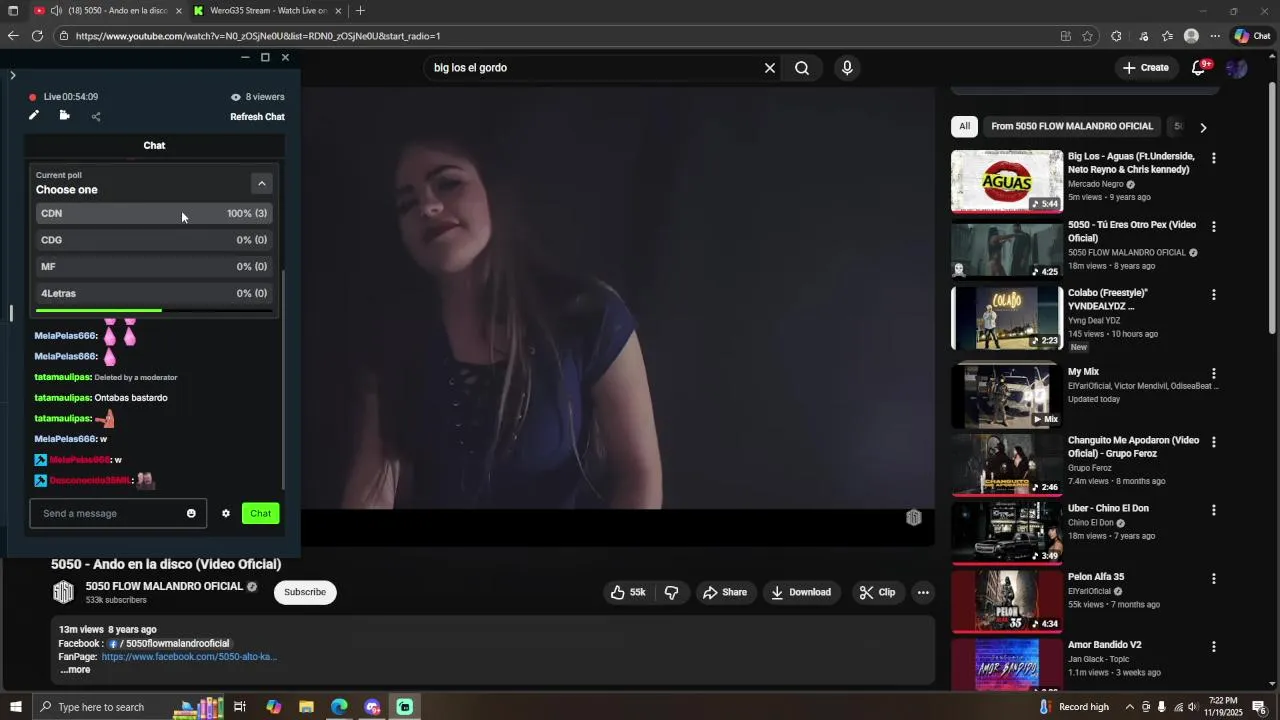
Task: Open Windows Start menu
Action: (x=15, y=707)
